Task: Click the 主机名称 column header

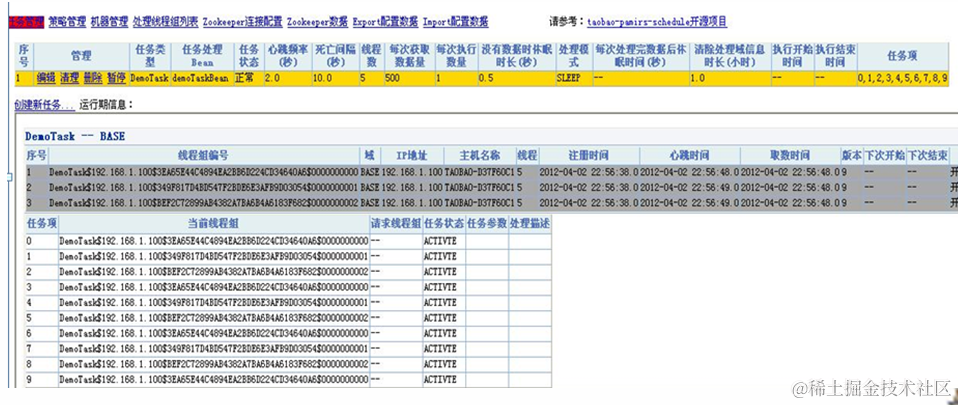Action: [x=480, y=155]
